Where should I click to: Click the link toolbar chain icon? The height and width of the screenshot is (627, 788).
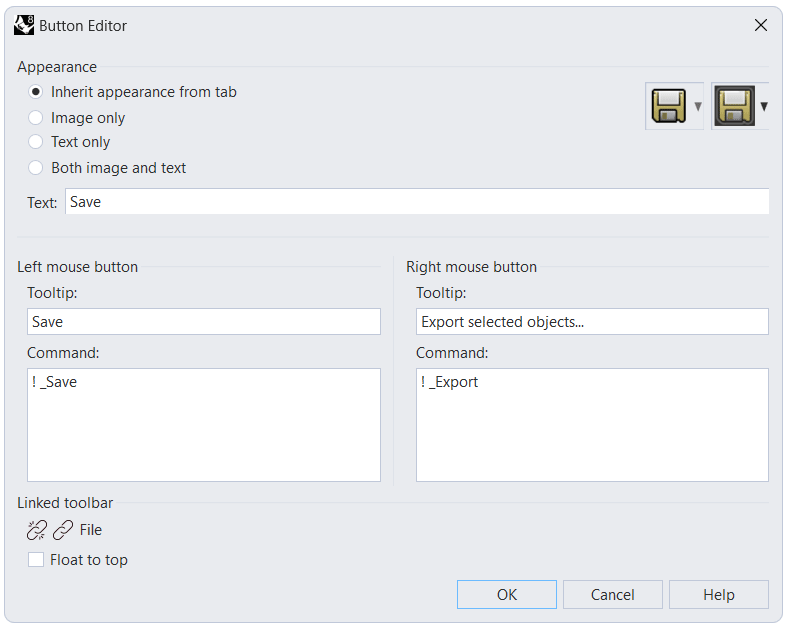pos(63,530)
